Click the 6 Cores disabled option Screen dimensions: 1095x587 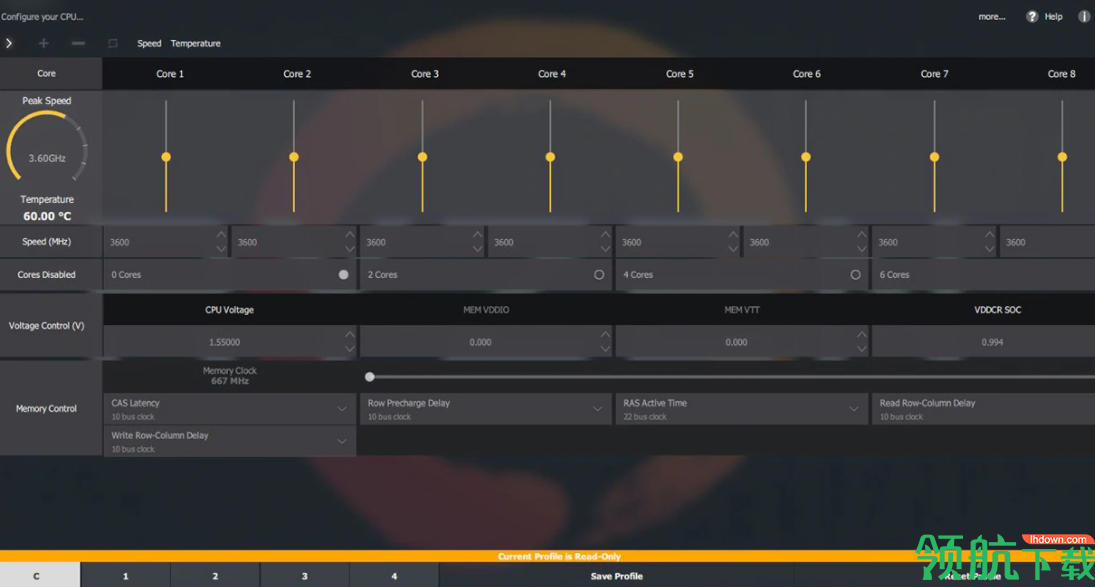click(983, 274)
